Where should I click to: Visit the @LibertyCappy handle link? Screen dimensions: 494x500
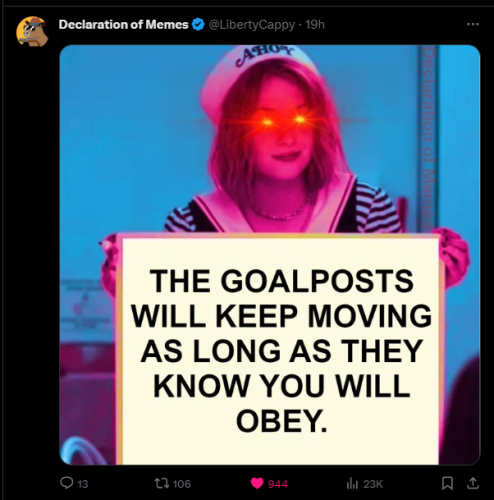point(252,25)
